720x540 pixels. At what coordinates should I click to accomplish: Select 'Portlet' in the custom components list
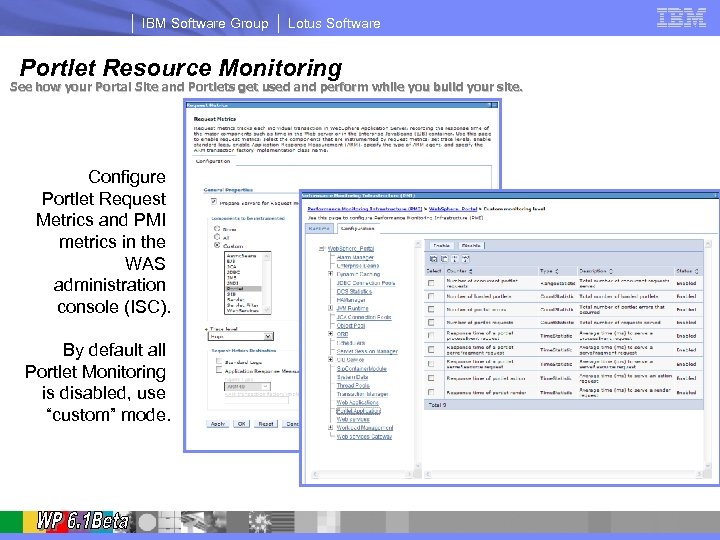[x=243, y=289]
